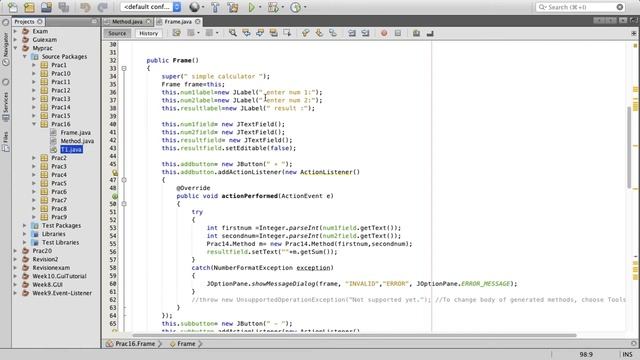Click the editor horizontal scrollbar
Screen dimensions: 640x360
coord(354,335)
